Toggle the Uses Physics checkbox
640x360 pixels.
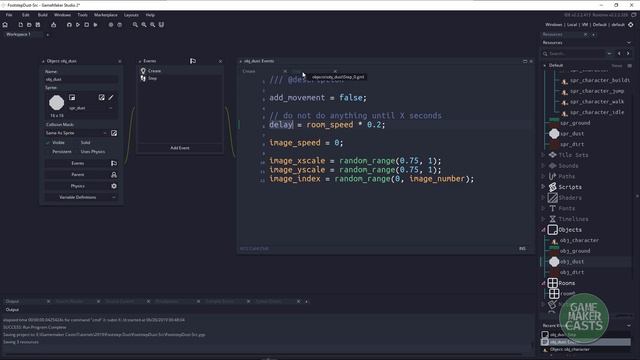(76, 151)
